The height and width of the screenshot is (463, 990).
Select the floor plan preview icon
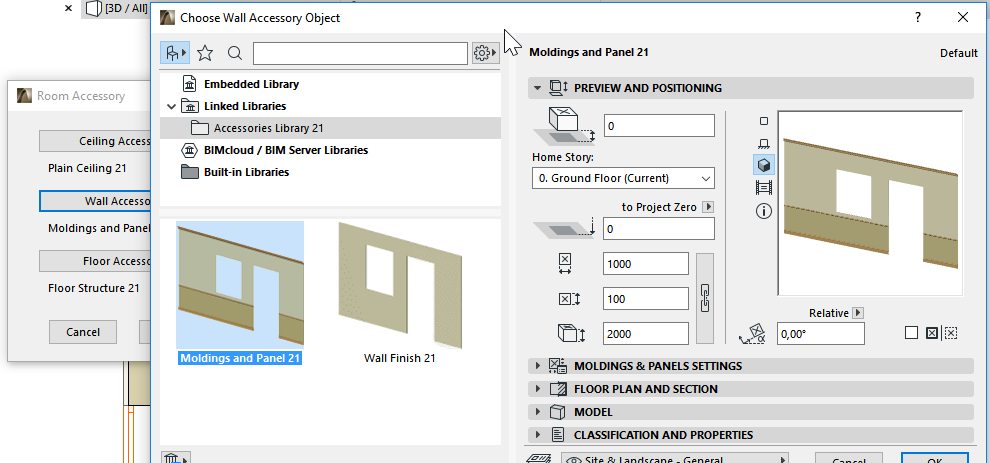[x=765, y=119]
